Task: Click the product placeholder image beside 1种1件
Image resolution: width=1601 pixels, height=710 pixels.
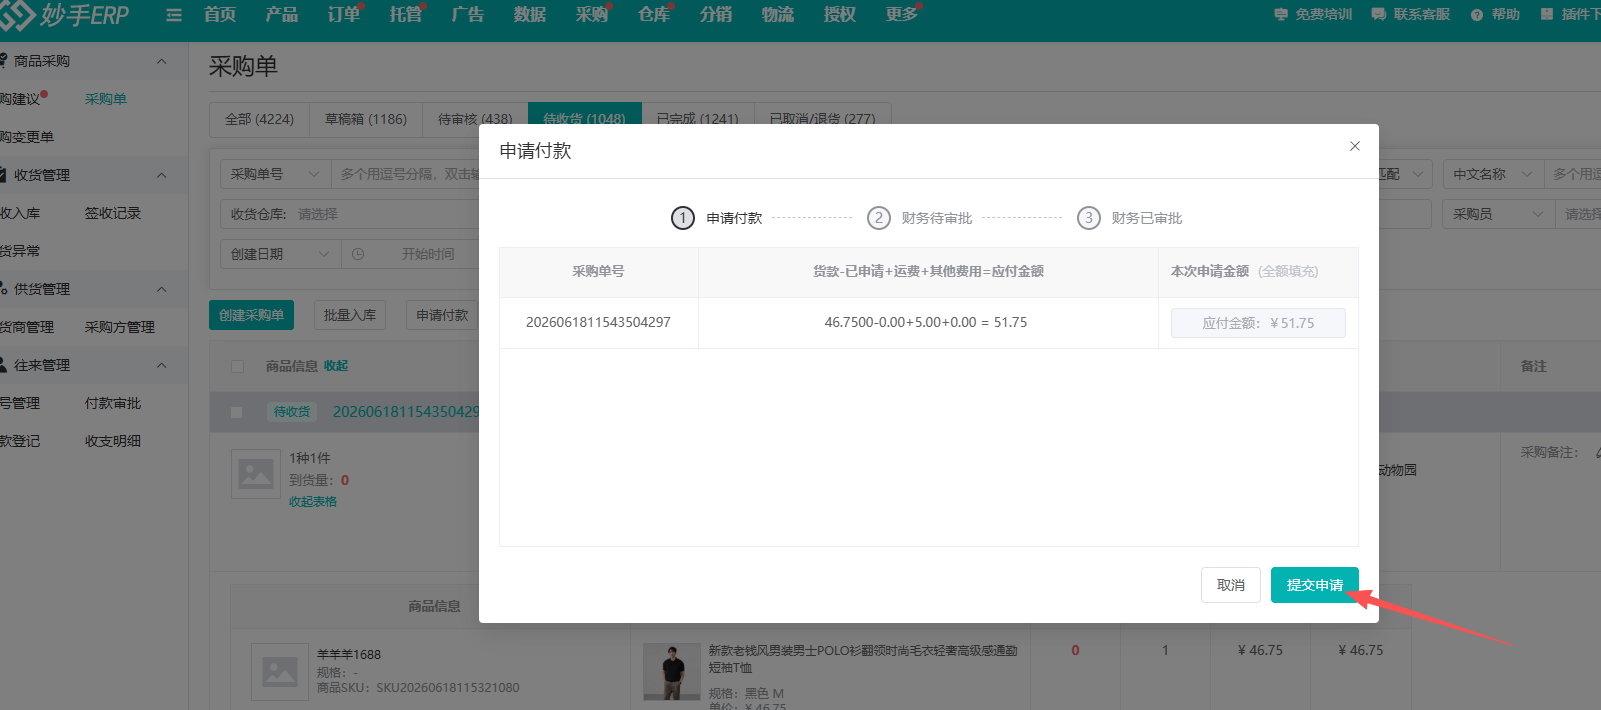Action: click(x=256, y=474)
